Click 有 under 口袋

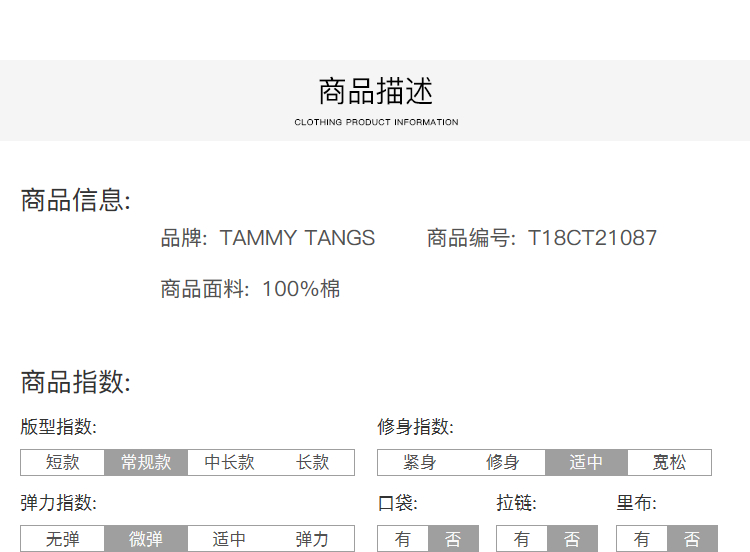(x=403, y=539)
